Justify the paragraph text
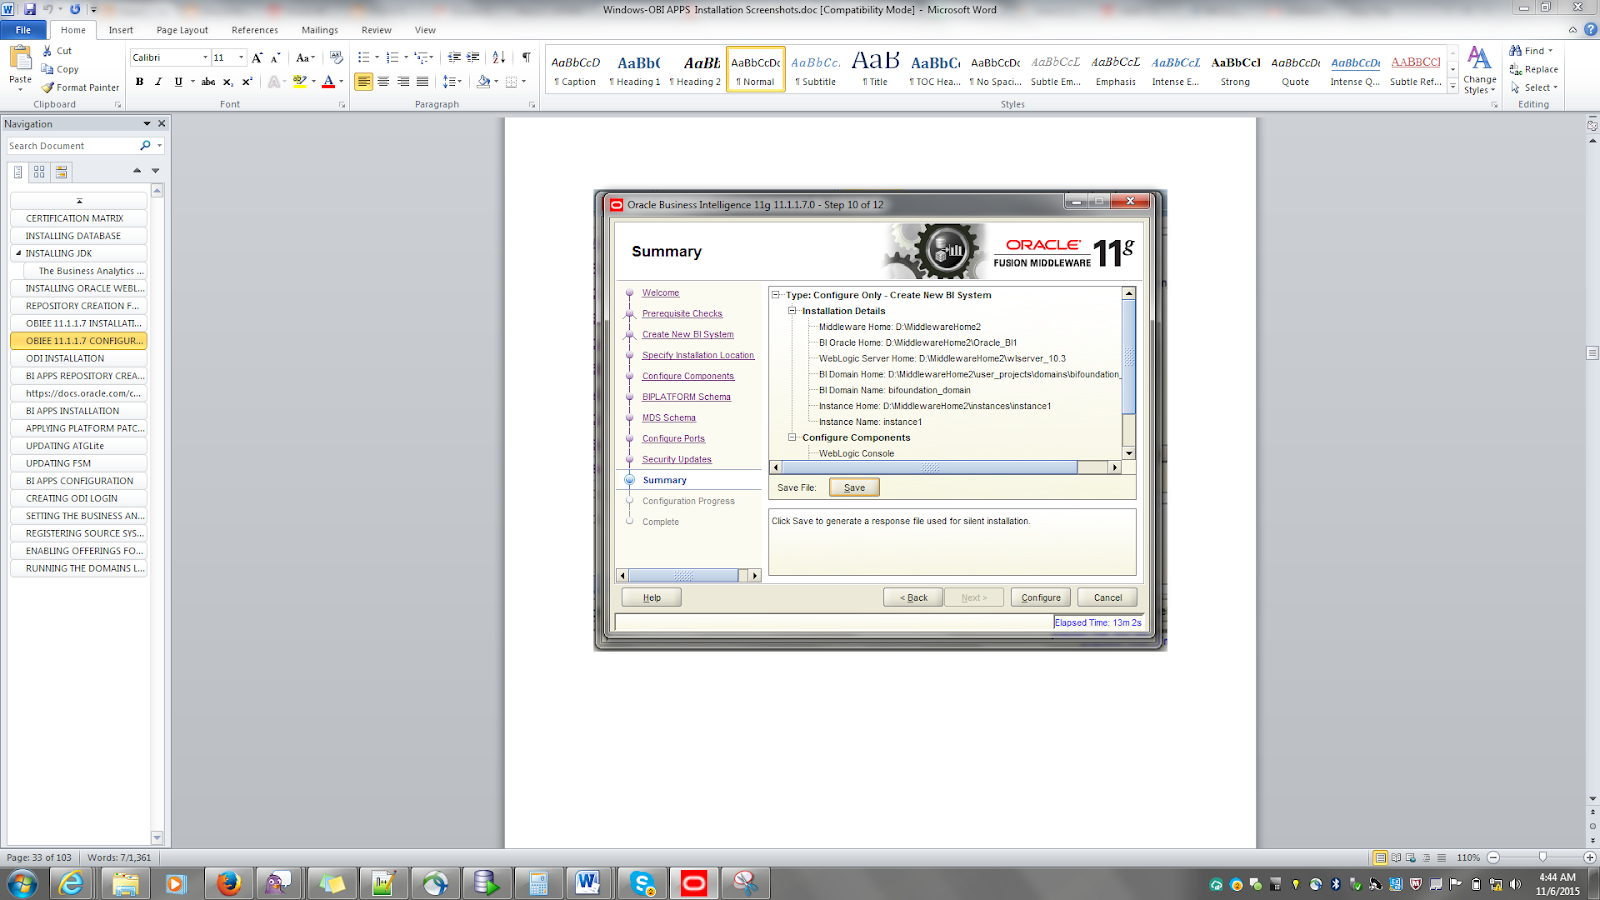 [x=422, y=82]
